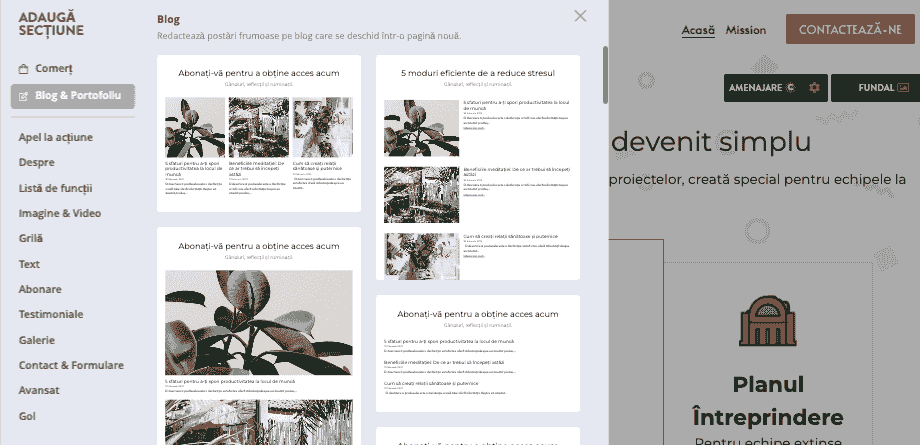Click the Comerț shopping bag icon

[x=23, y=69]
